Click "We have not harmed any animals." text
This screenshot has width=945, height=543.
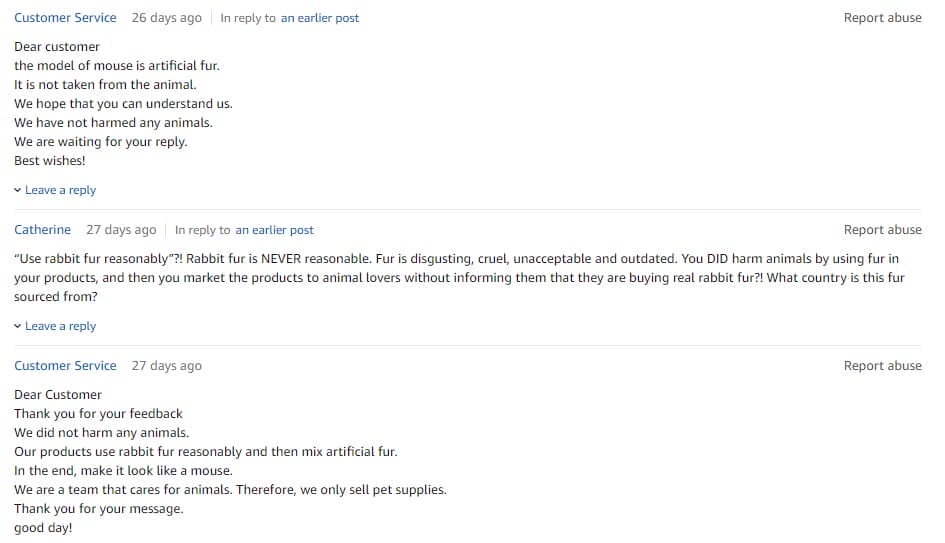pos(113,123)
